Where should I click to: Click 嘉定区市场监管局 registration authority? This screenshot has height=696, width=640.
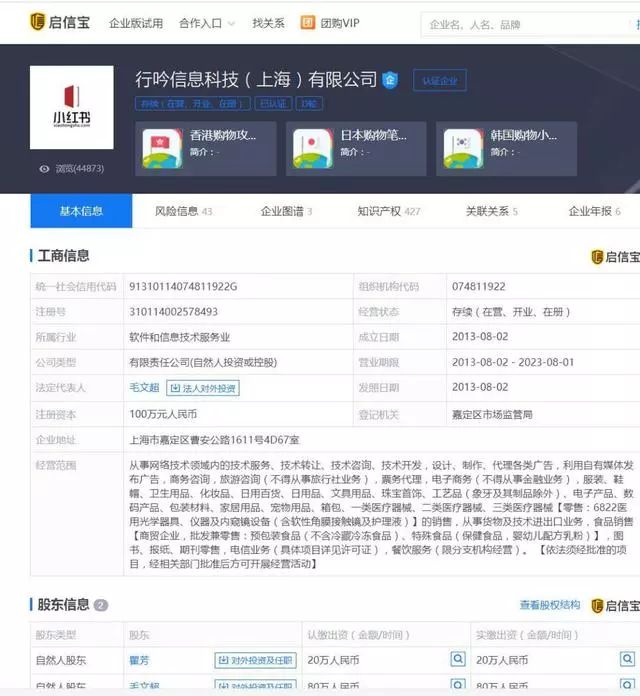pyautogui.click(x=492, y=415)
